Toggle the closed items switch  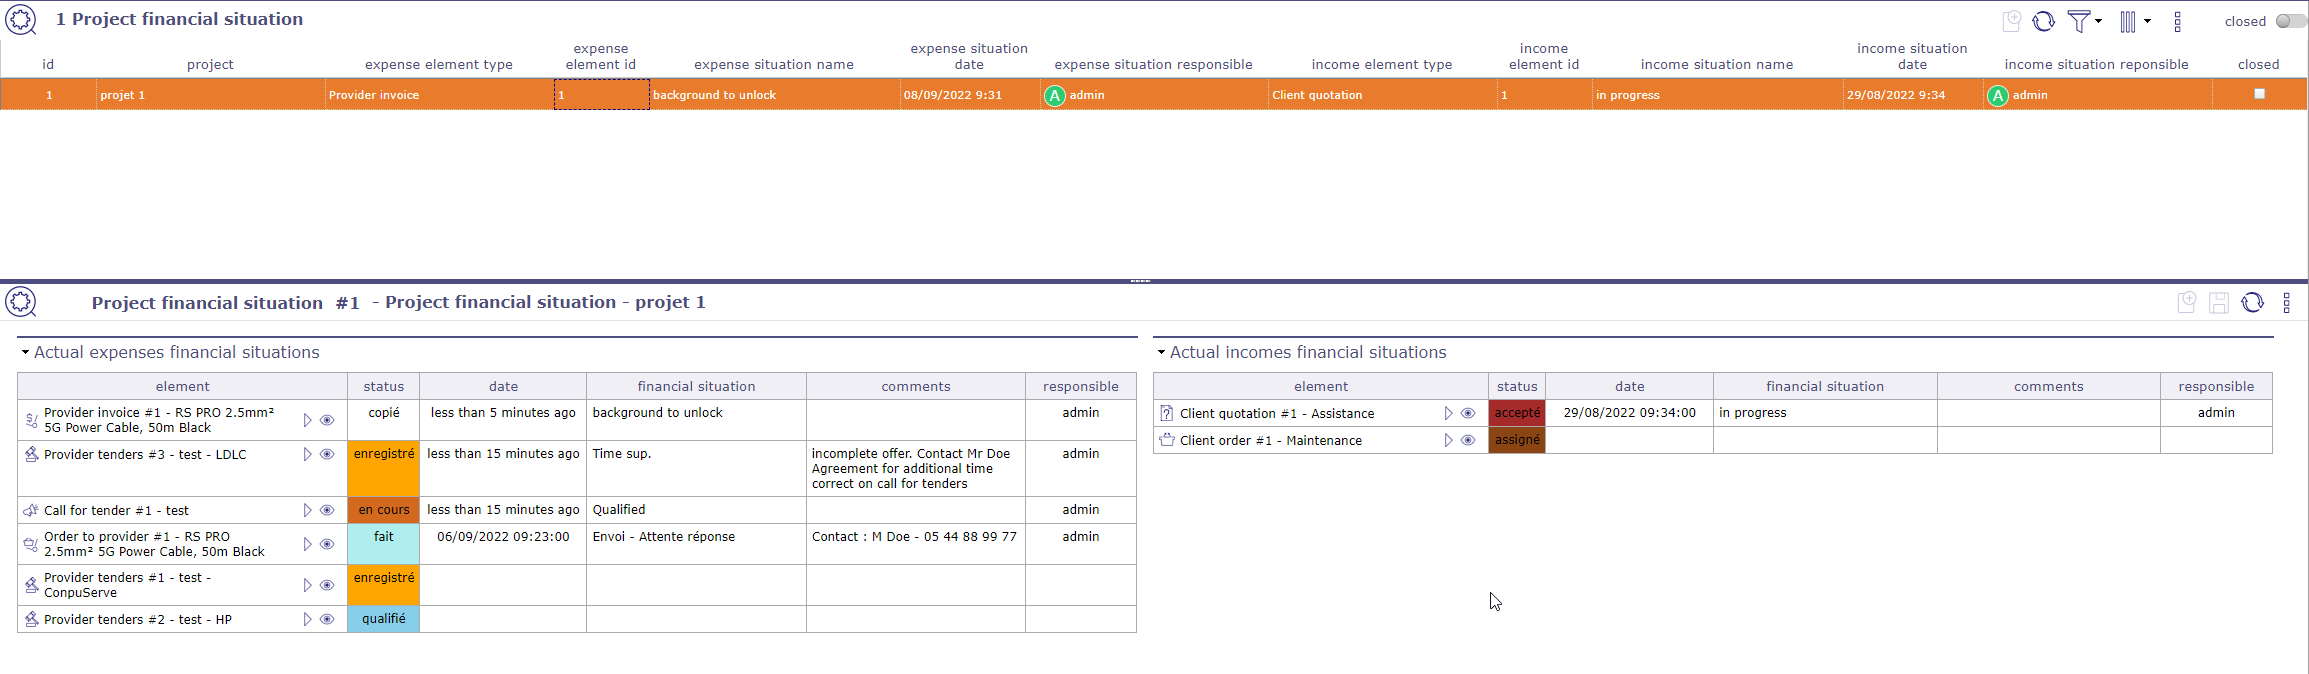[x=2289, y=21]
